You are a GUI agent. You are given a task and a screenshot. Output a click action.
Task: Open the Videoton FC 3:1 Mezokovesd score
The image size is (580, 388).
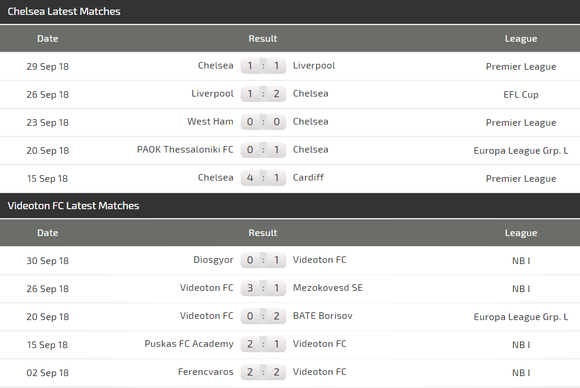[263, 288]
